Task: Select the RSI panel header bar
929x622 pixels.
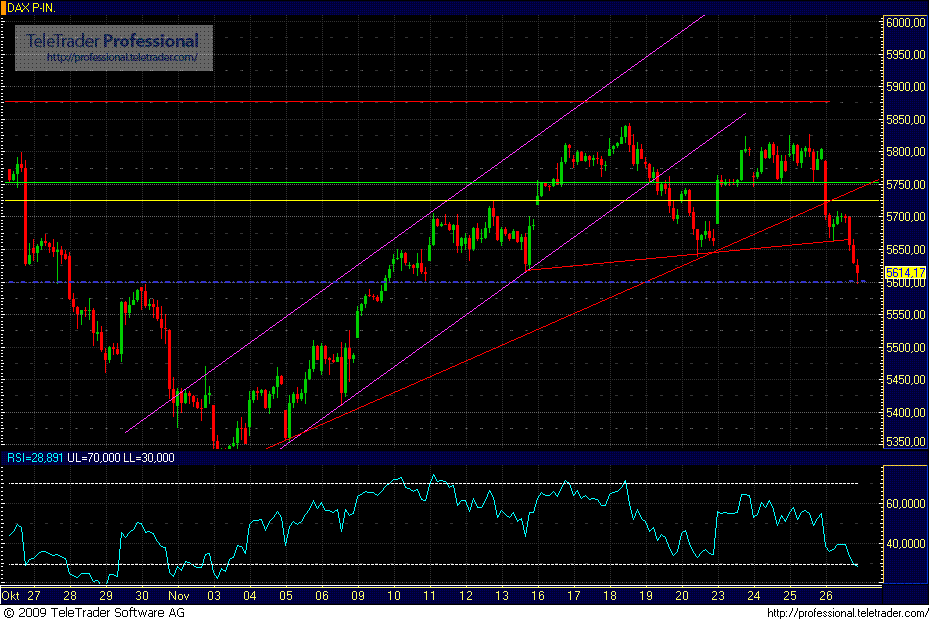Action: (400, 458)
